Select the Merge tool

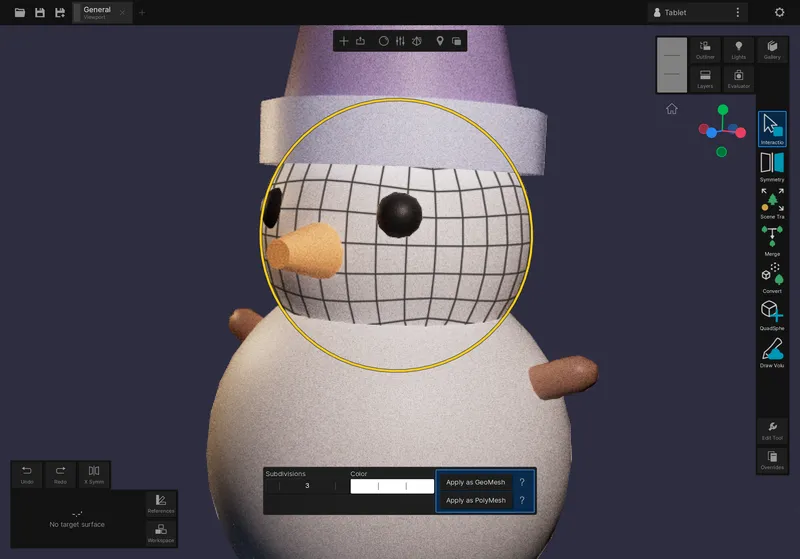pos(772,241)
